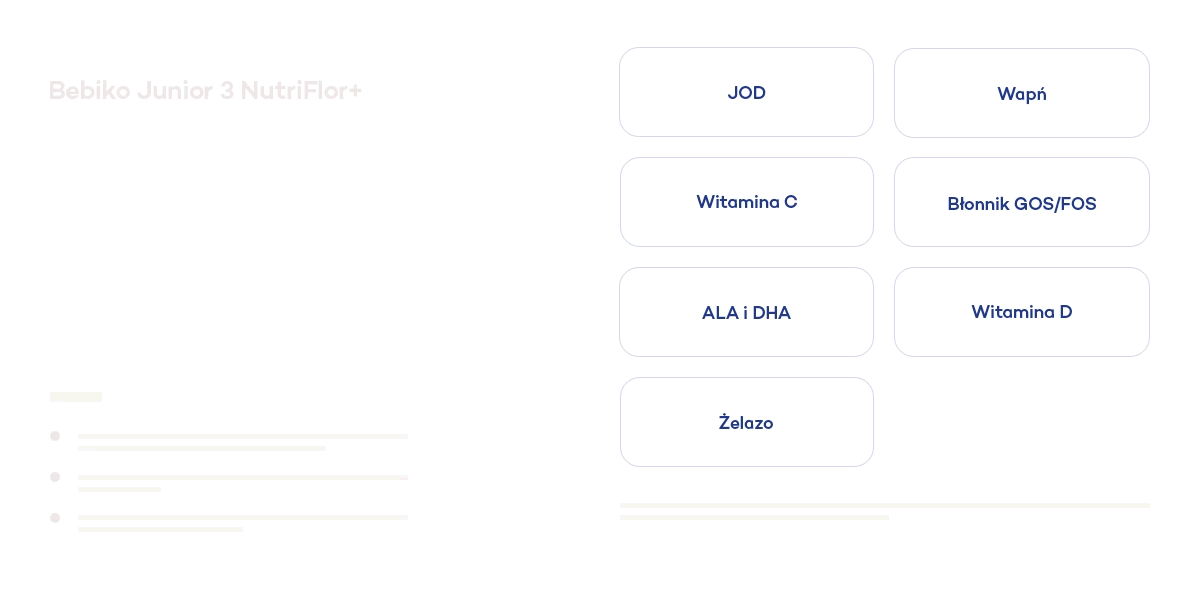Click the first bullet dot in the list
The width and height of the screenshot is (1200, 600).
point(55,436)
